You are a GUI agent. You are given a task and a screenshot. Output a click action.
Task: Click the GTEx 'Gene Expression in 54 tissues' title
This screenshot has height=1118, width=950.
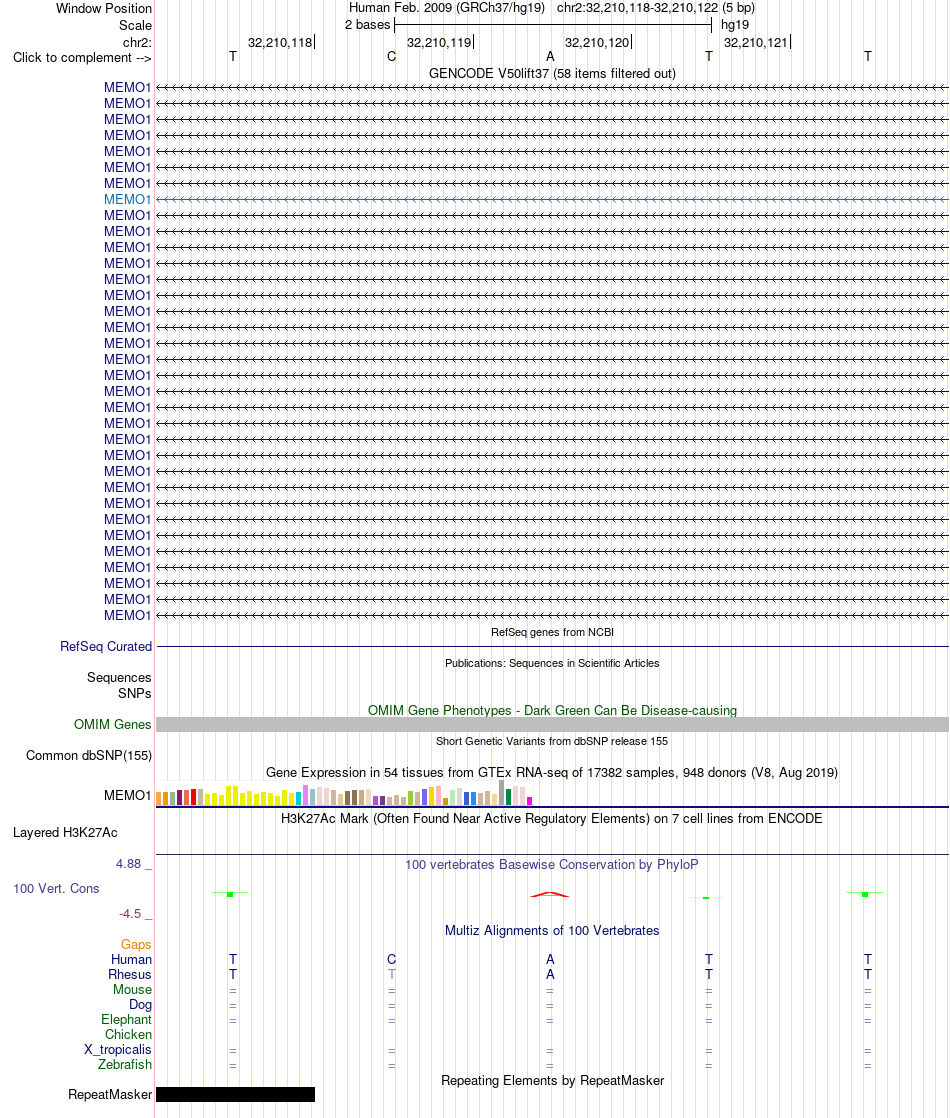pos(552,773)
